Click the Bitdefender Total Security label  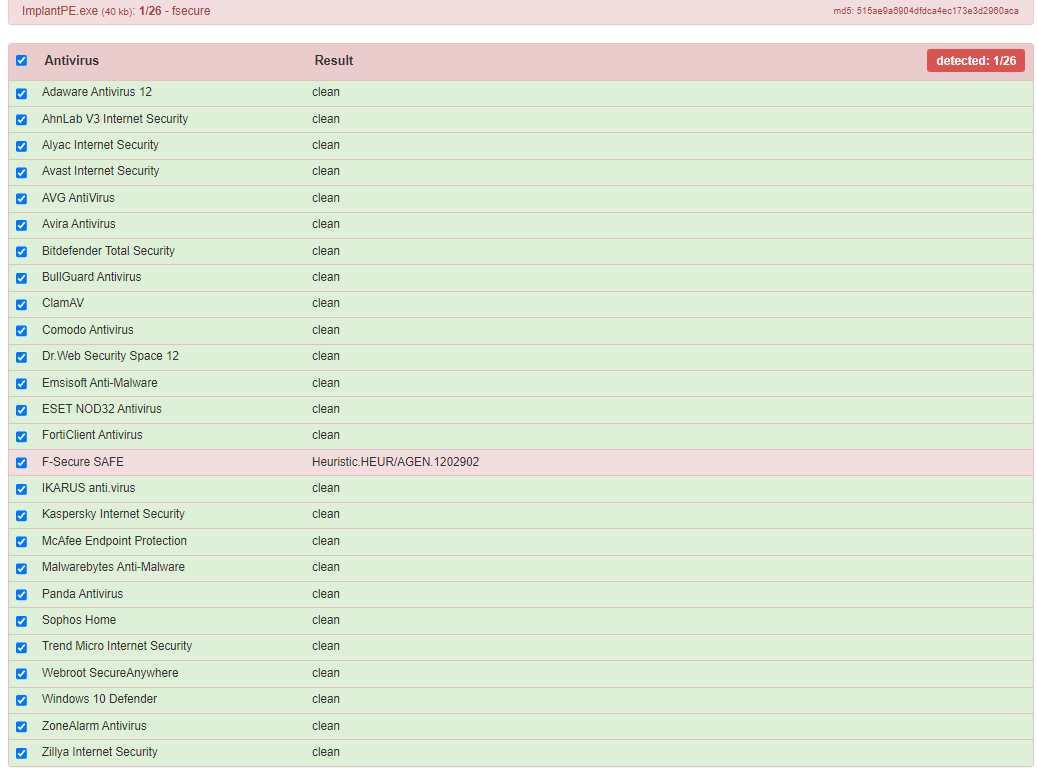pos(108,251)
